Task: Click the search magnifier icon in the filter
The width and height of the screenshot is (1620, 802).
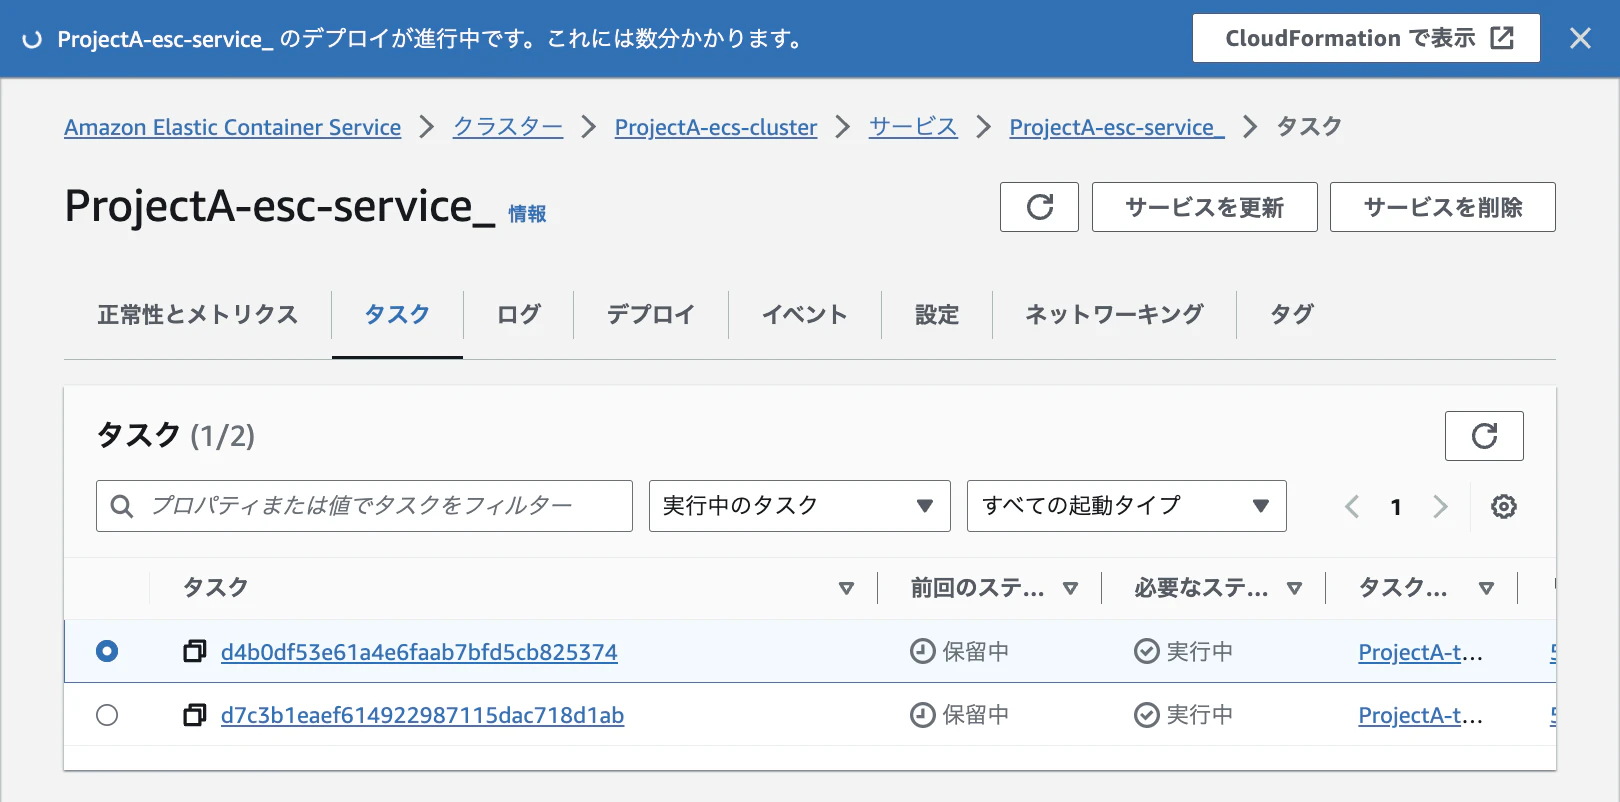Action: coord(122,506)
